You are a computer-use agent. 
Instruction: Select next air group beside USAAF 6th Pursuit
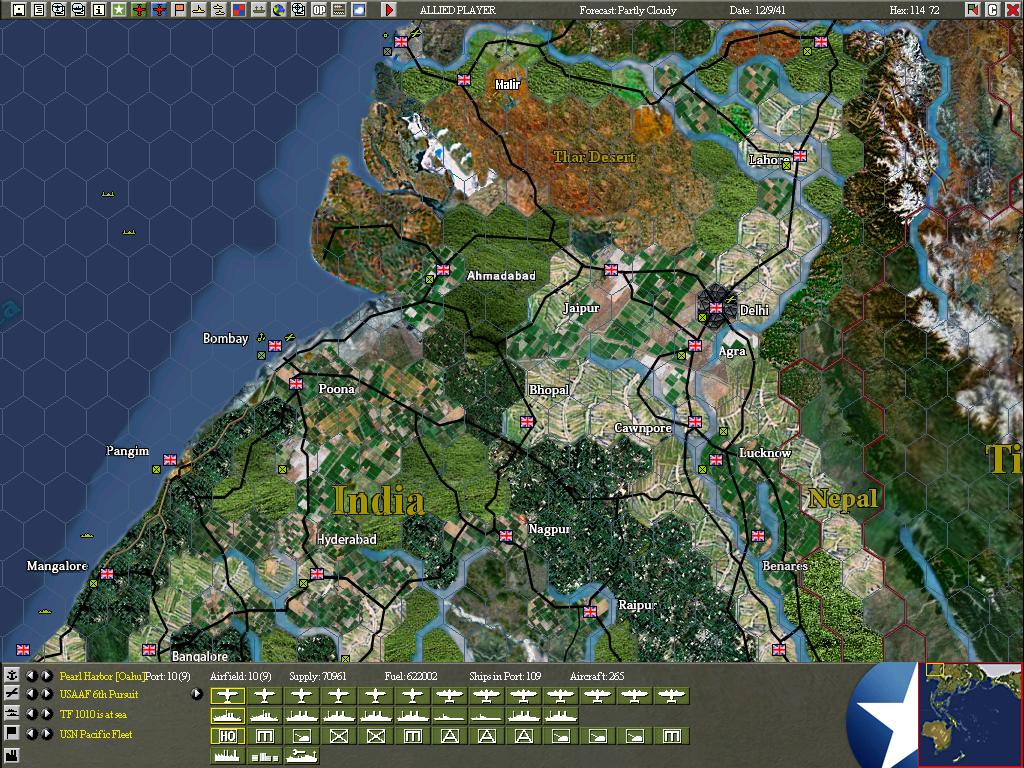click(x=46, y=694)
